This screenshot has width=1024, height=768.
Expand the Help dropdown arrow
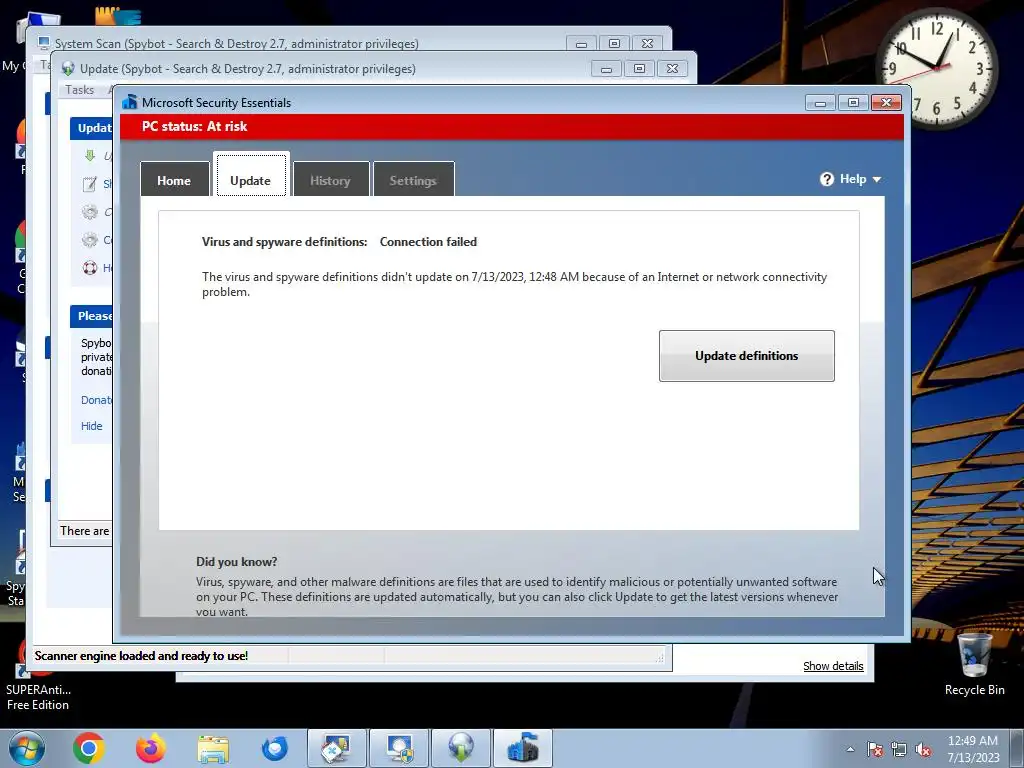point(877,180)
